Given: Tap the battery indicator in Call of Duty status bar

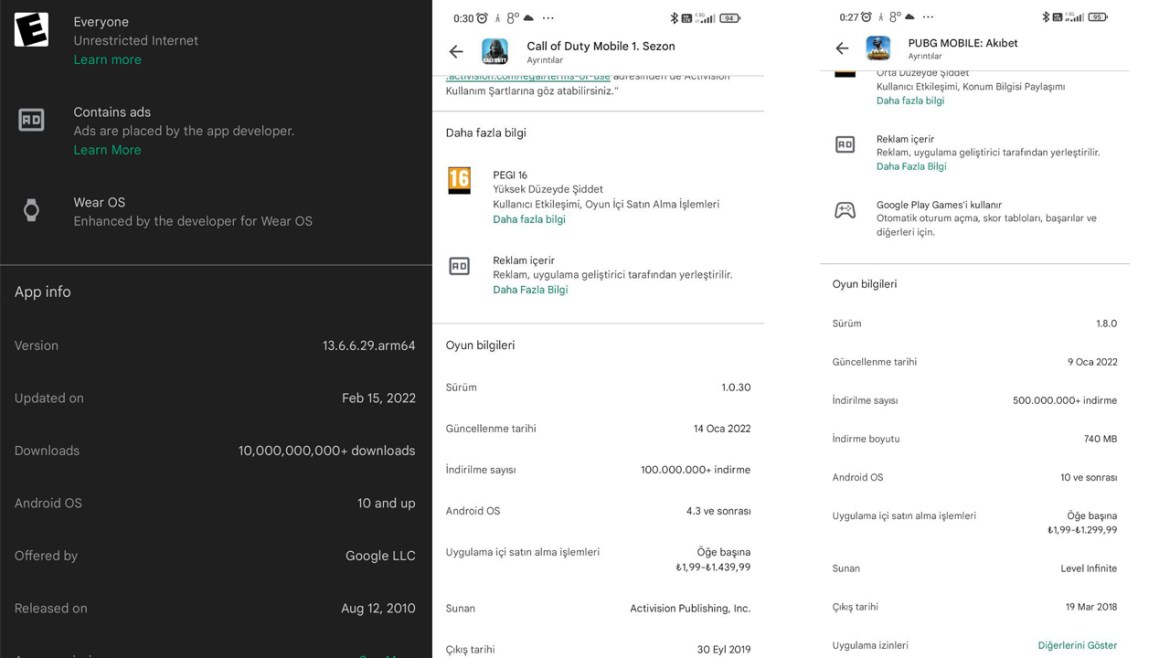Looking at the screenshot, I should [730, 18].
